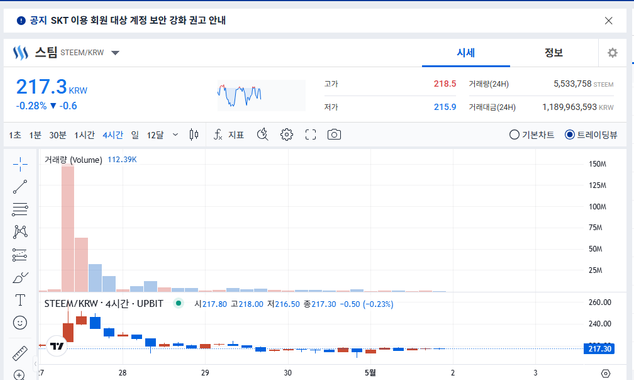Image resolution: width=634 pixels, height=380 pixels.
Task: Click the 150M volume scale label
Action: point(597,164)
